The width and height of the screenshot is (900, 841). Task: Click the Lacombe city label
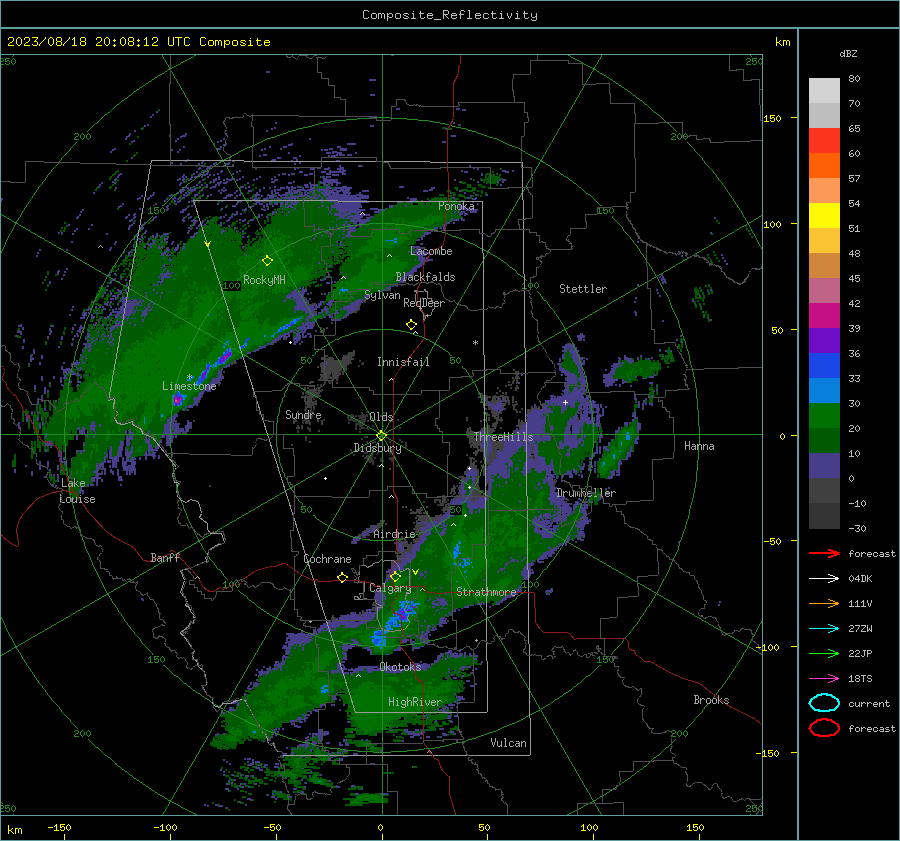click(x=431, y=251)
